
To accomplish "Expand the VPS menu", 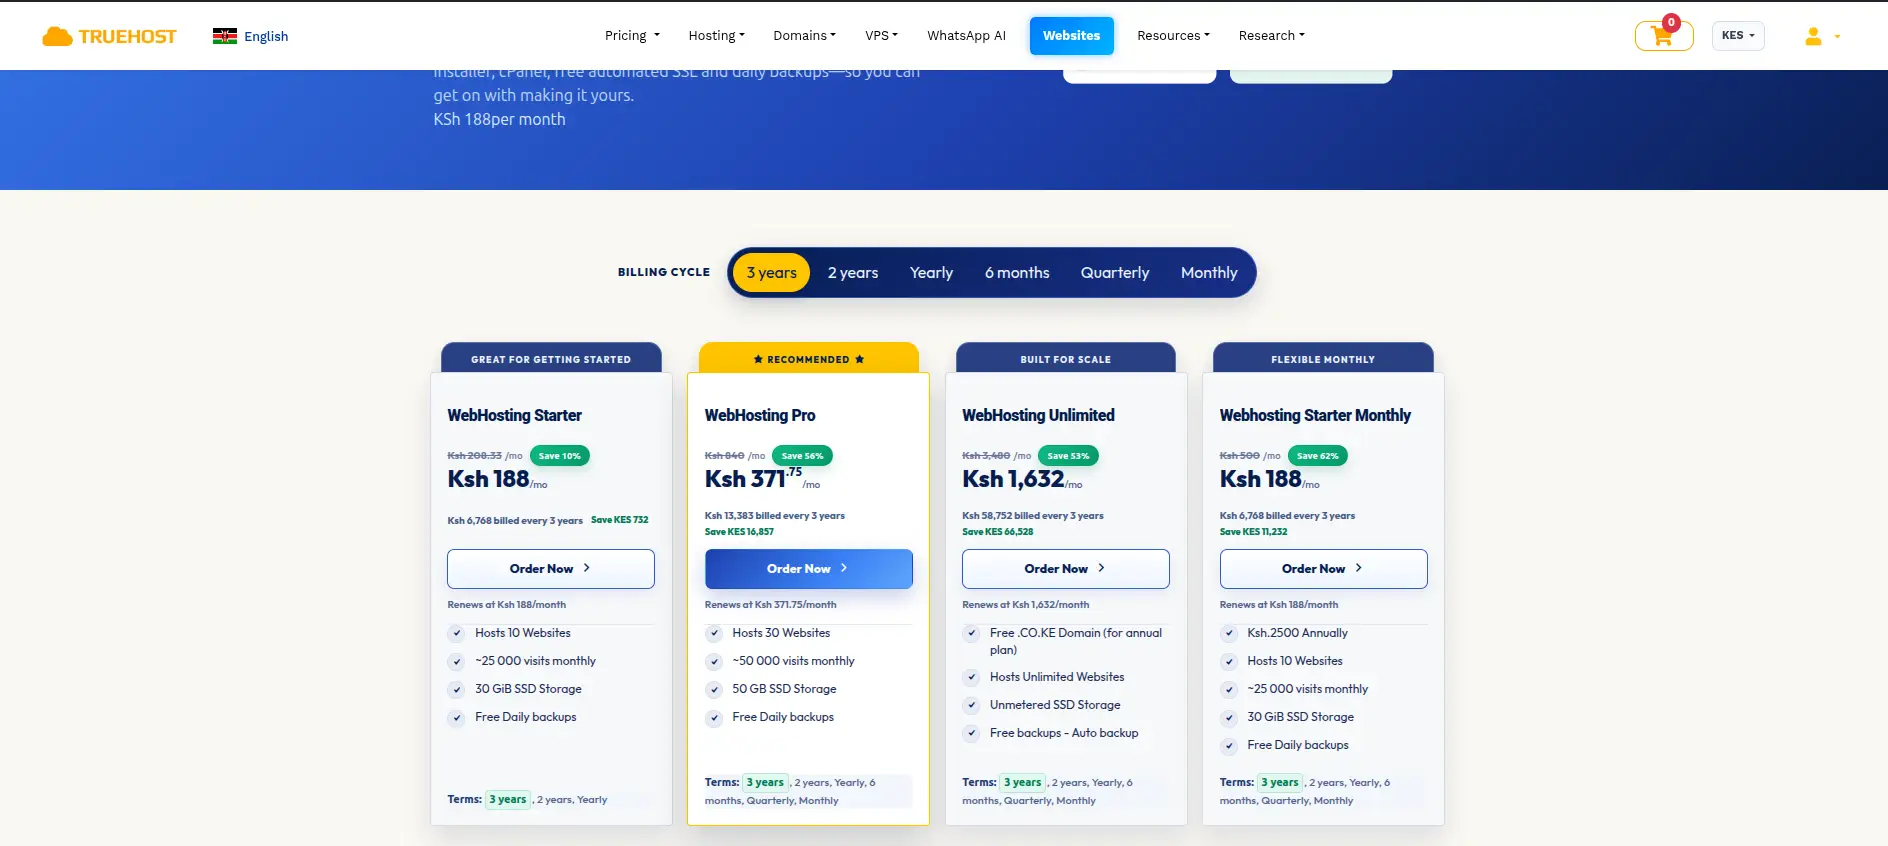I will coord(881,36).
